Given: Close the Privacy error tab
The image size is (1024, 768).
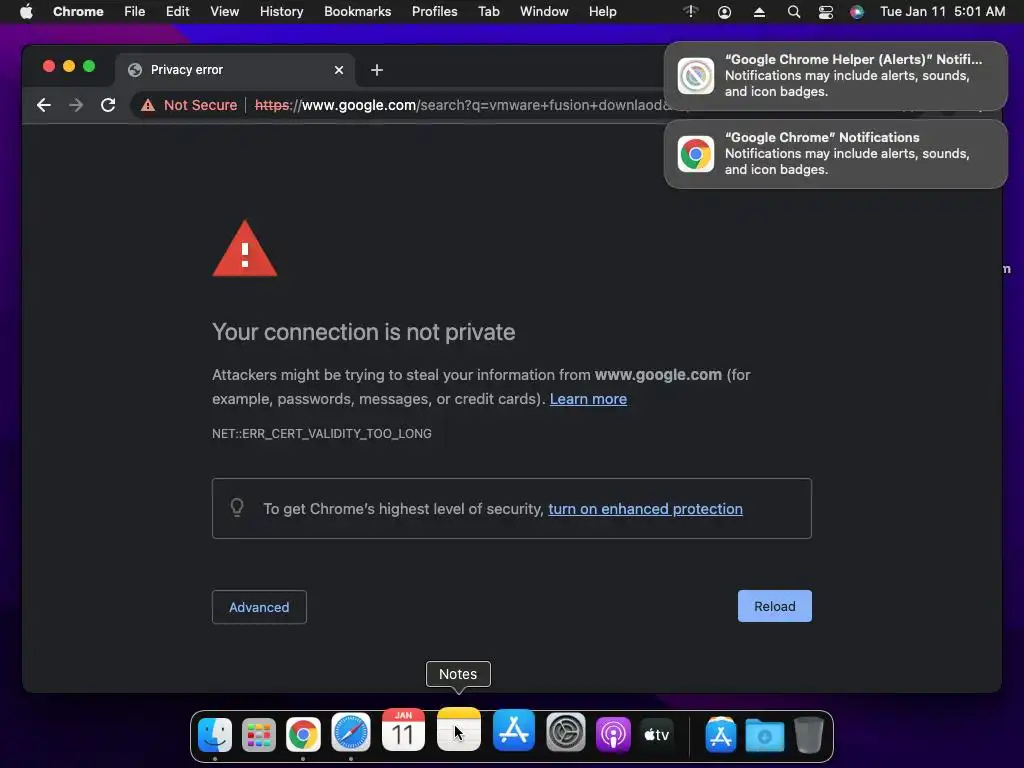Looking at the screenshot, I should tap(339, 70).
